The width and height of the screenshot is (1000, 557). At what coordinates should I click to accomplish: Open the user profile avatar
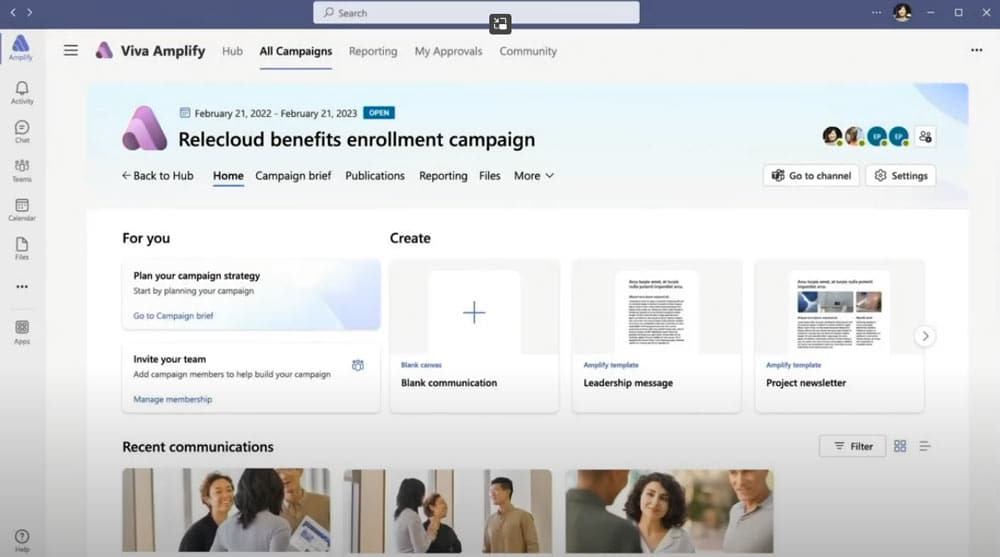[902, 12]
